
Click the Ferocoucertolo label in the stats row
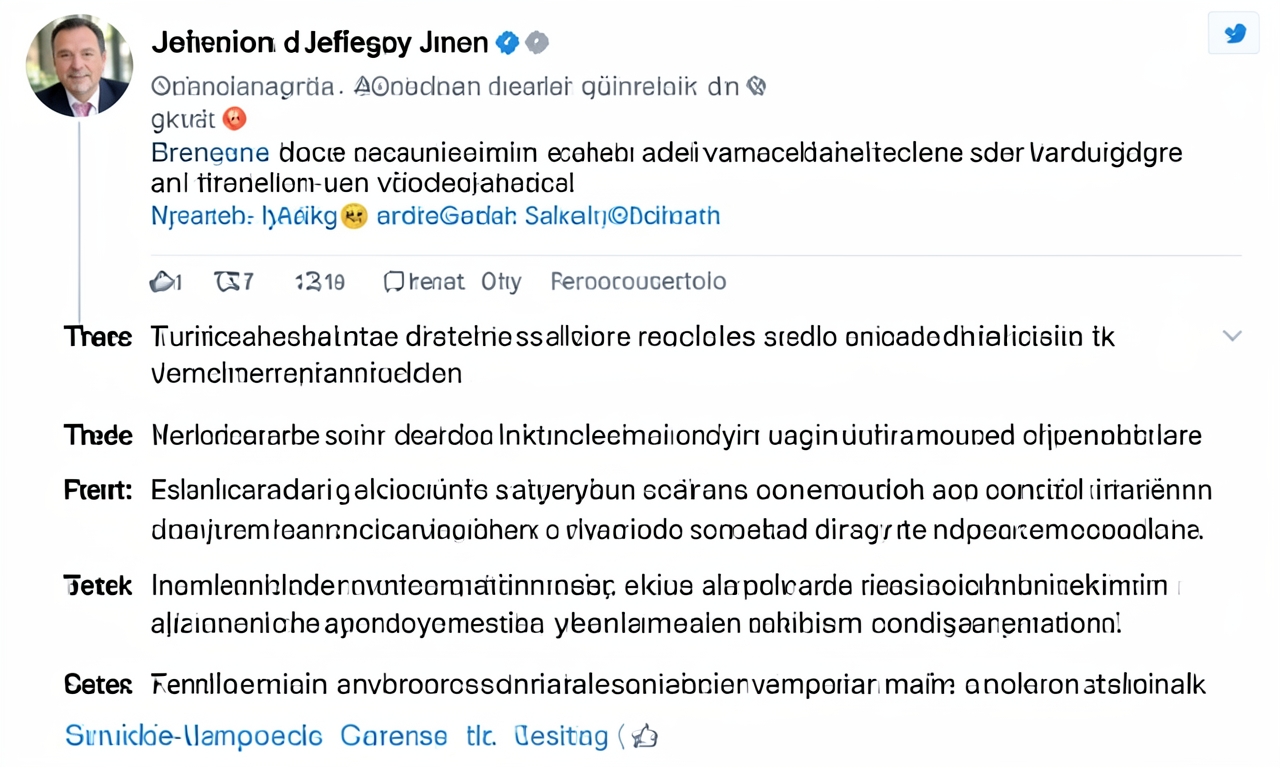(638, 281)
